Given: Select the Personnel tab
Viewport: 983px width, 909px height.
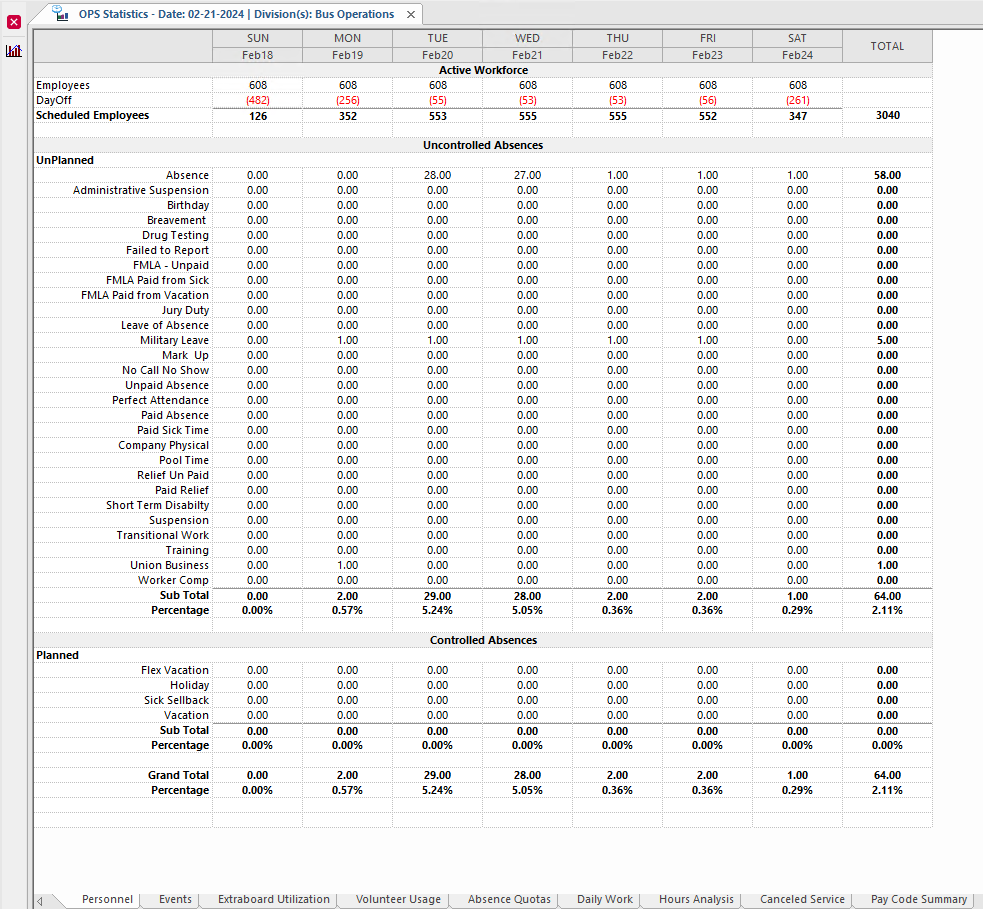Looking at the screenshot, I should click(x=107, y=899).
